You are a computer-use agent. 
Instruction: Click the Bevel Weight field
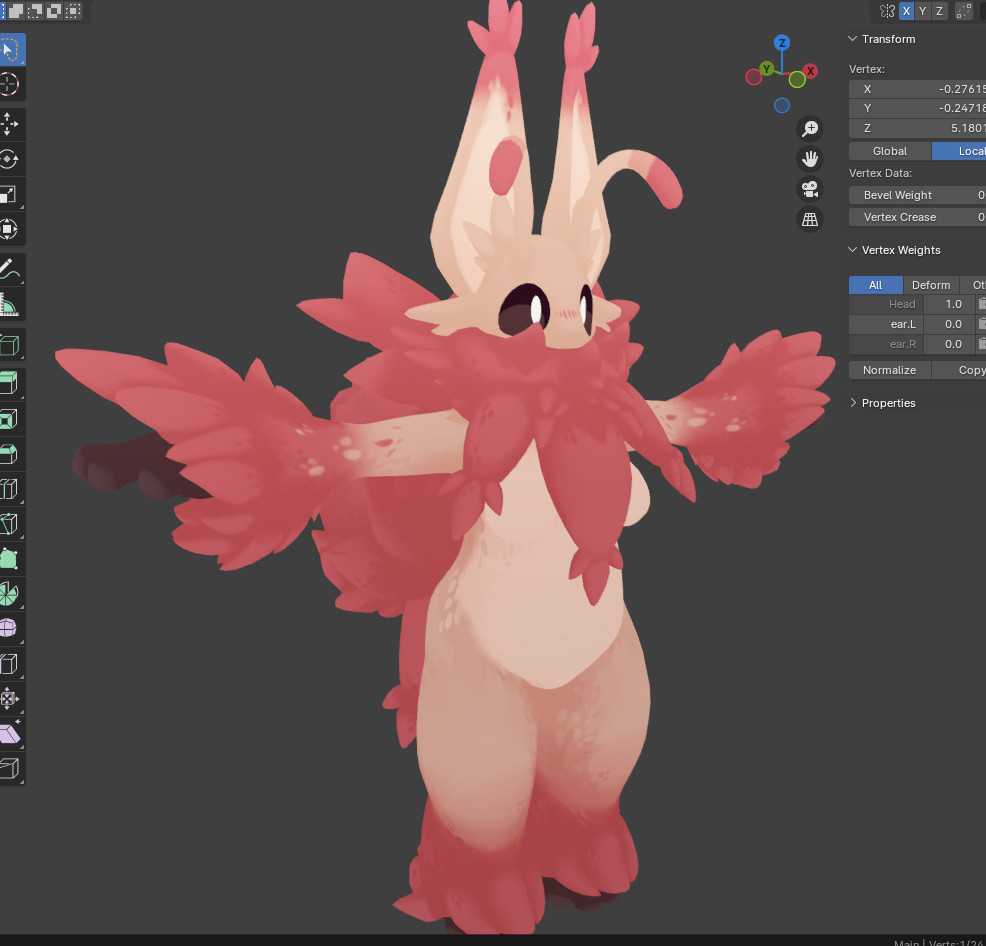(917, 195)
